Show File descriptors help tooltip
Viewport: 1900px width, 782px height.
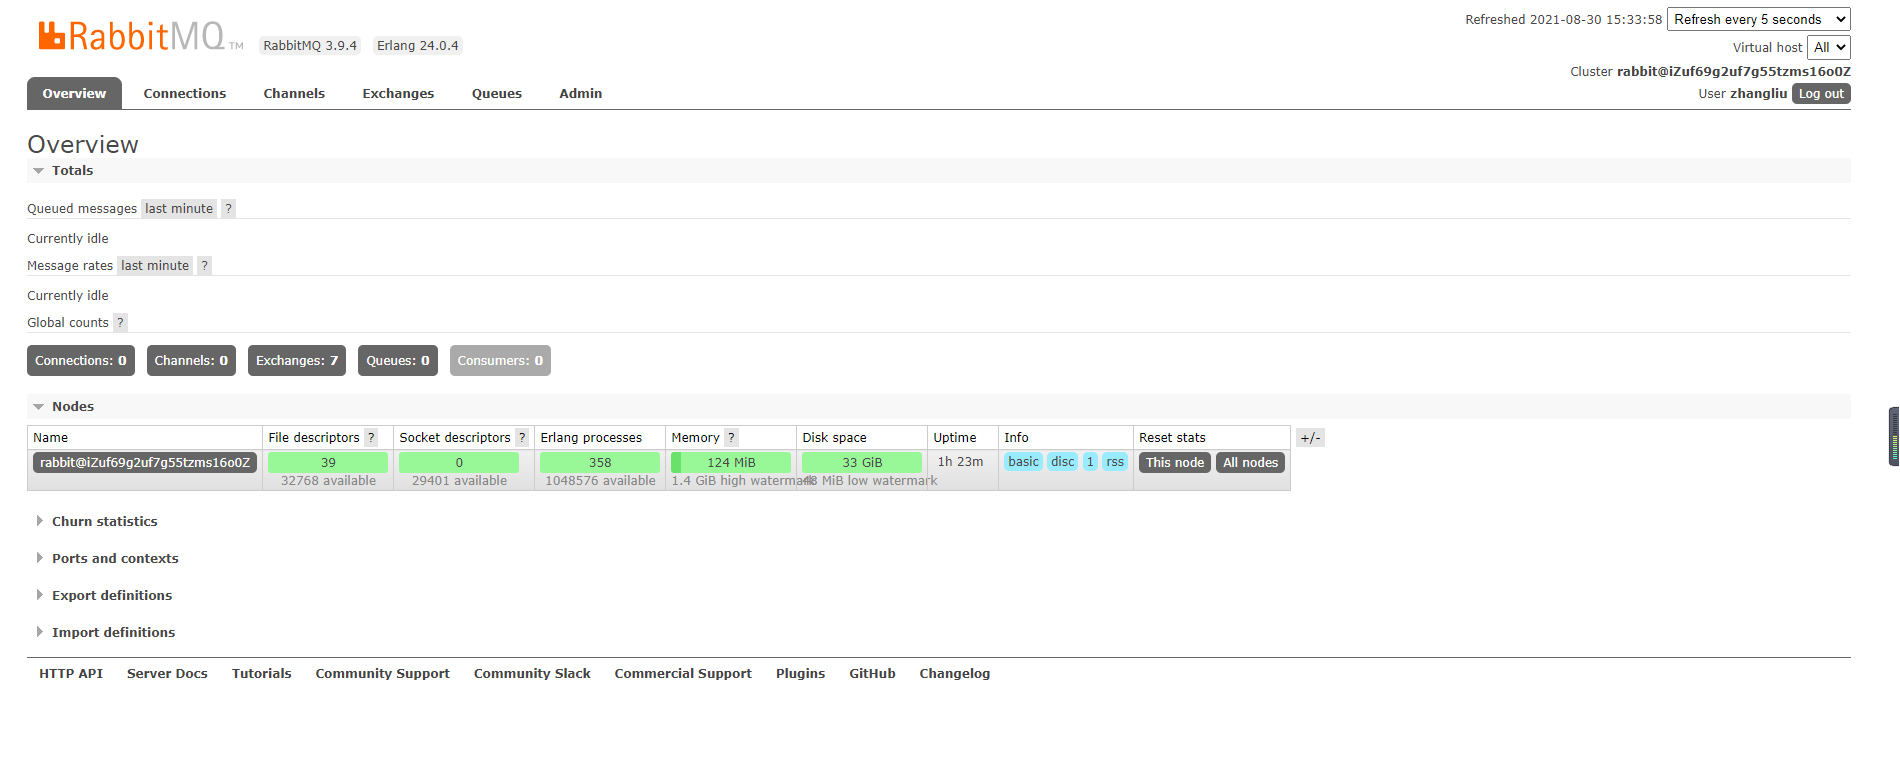pos(371,437)
